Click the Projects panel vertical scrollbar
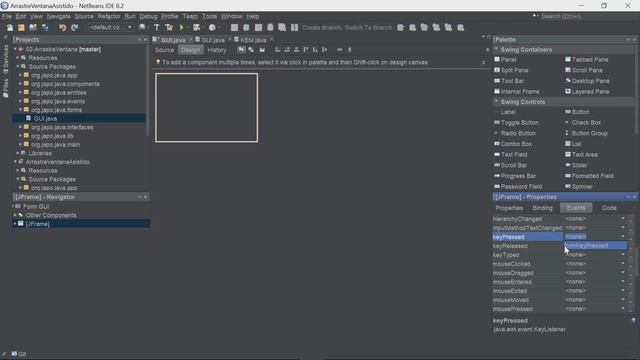The width and height of the screenshot is (640, 360). pyautogui.click(x=147, y=91)
